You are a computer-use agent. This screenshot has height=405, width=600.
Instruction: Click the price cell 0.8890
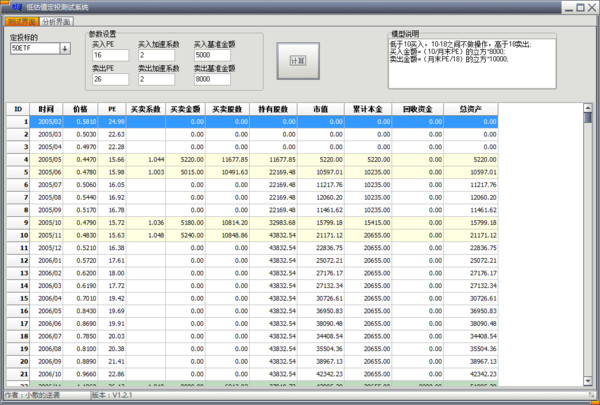(x=80, y=362)
